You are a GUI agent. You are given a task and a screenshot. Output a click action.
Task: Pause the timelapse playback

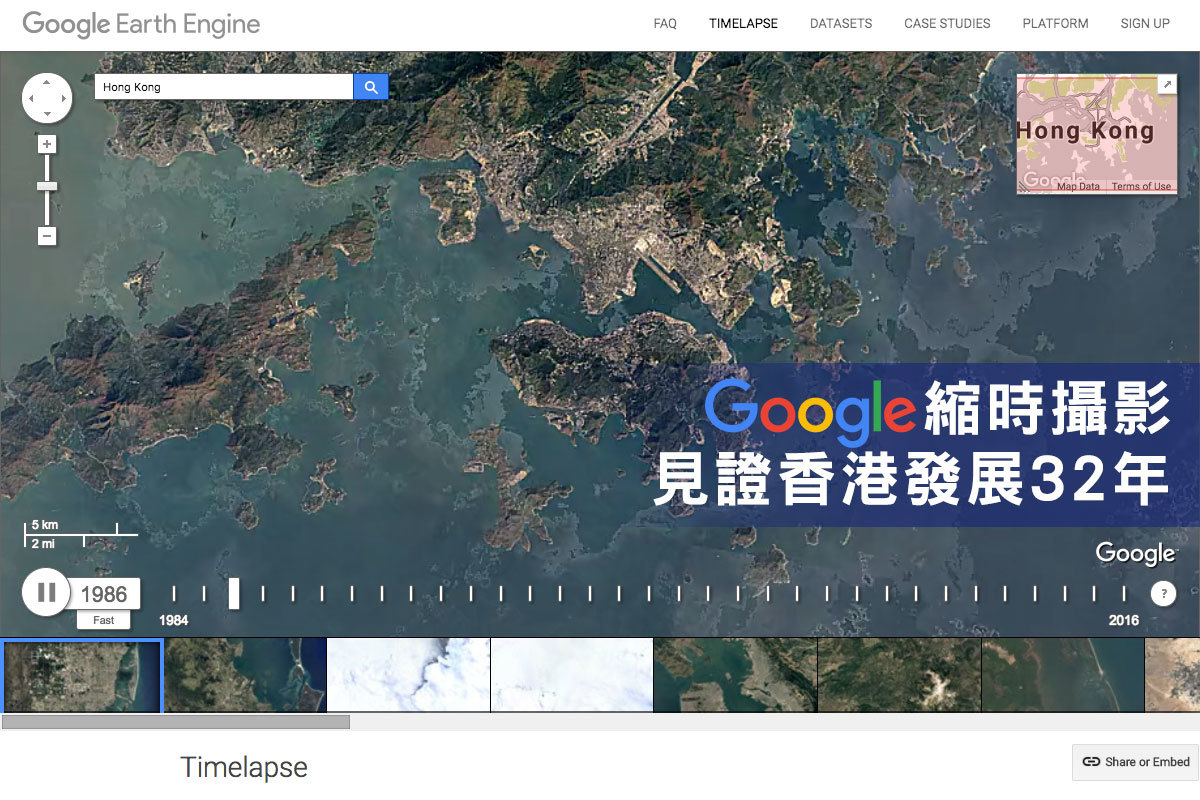point(47,593)
